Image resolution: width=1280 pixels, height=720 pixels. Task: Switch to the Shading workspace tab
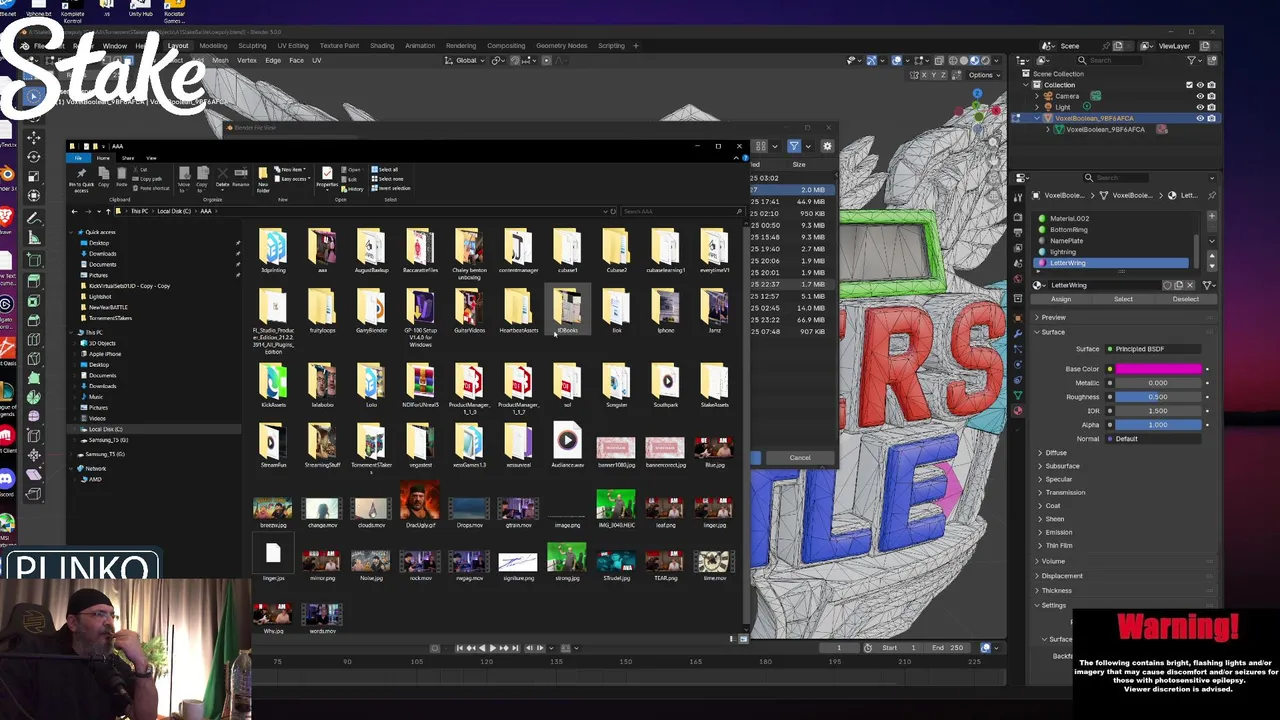[x=382, y=46]
